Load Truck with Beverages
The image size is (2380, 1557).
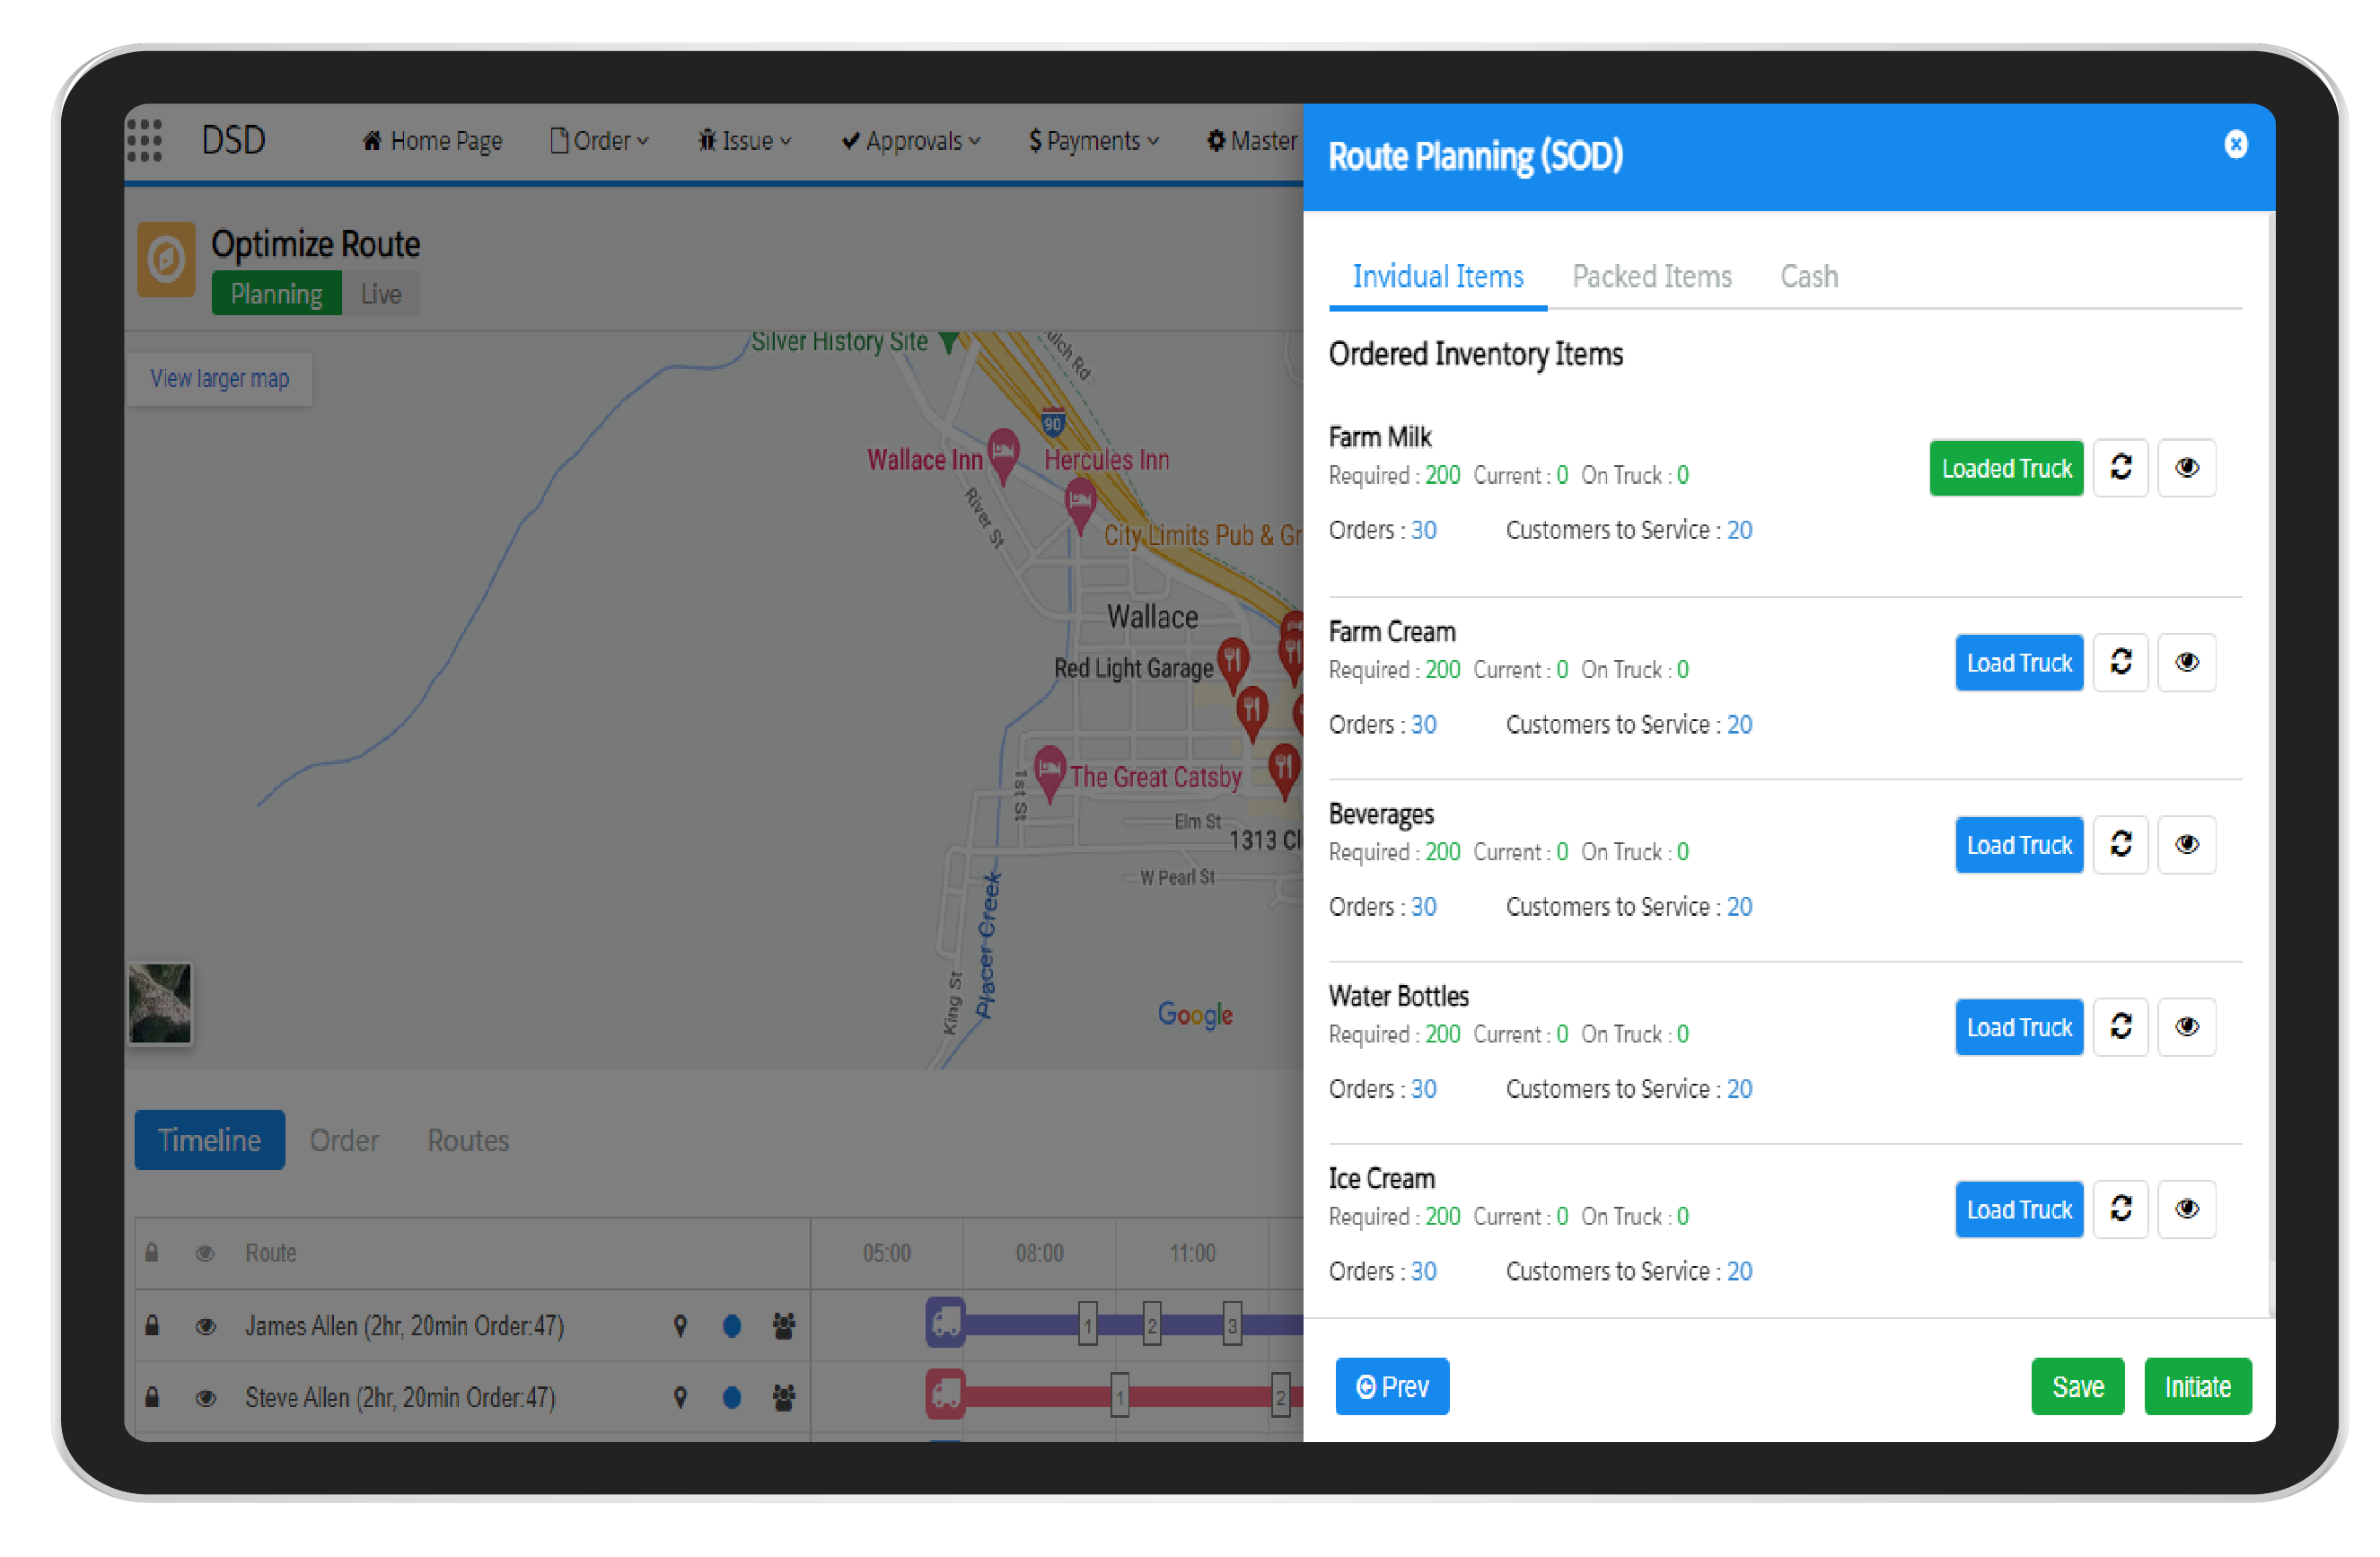click(2018, 845)
